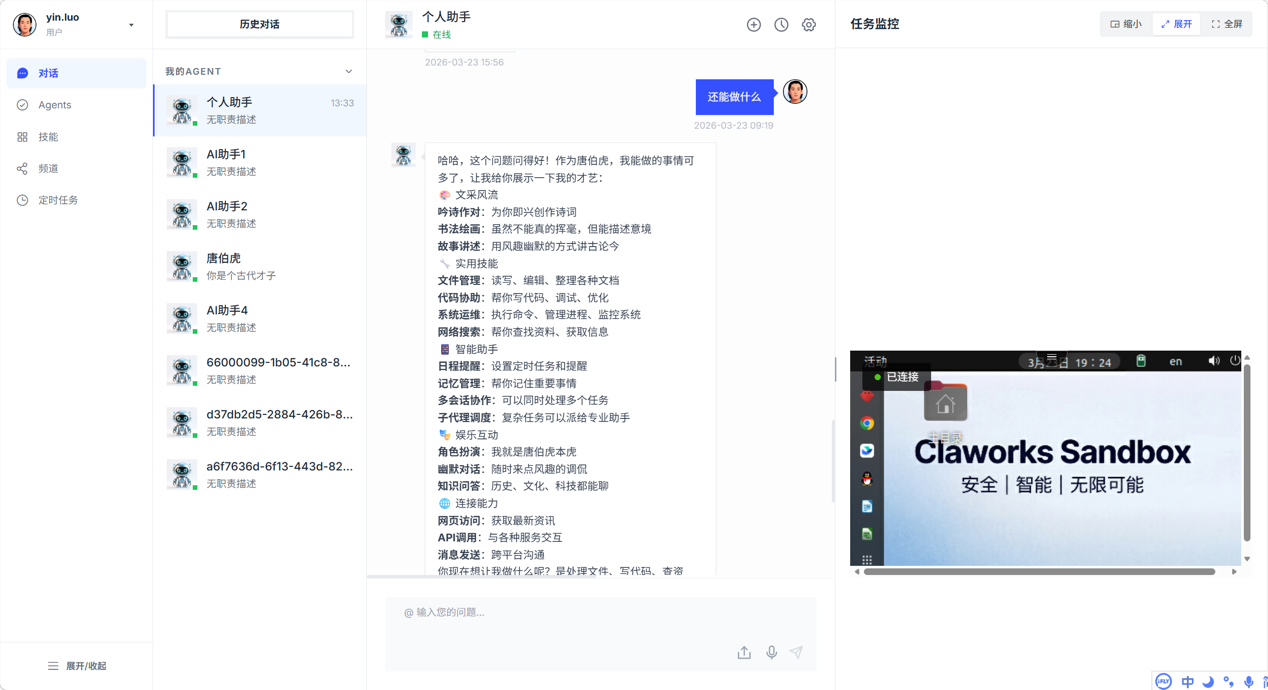
Task: Click the 历史对话 history button
Action: coord(258,24)
